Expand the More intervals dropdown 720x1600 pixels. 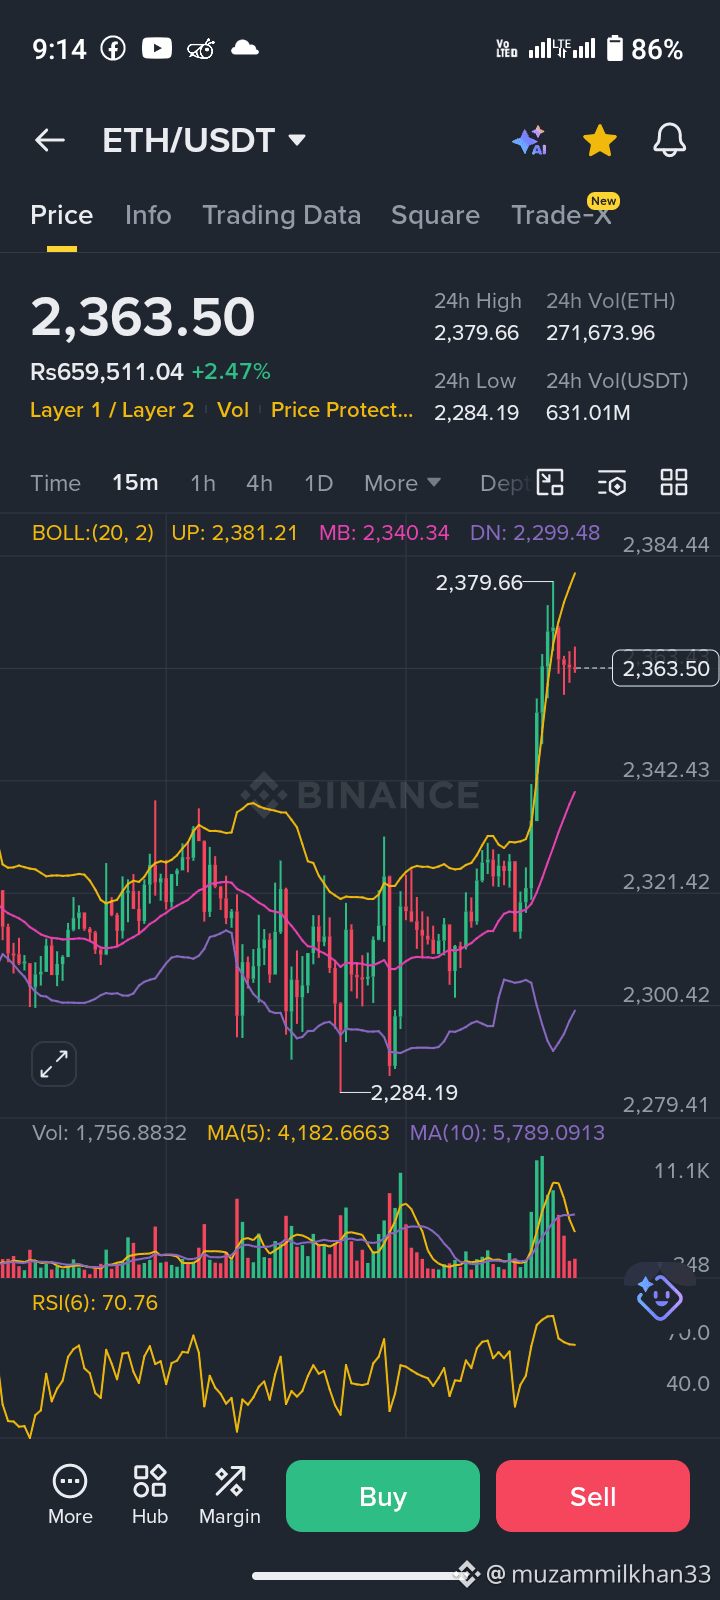[402, 483]
